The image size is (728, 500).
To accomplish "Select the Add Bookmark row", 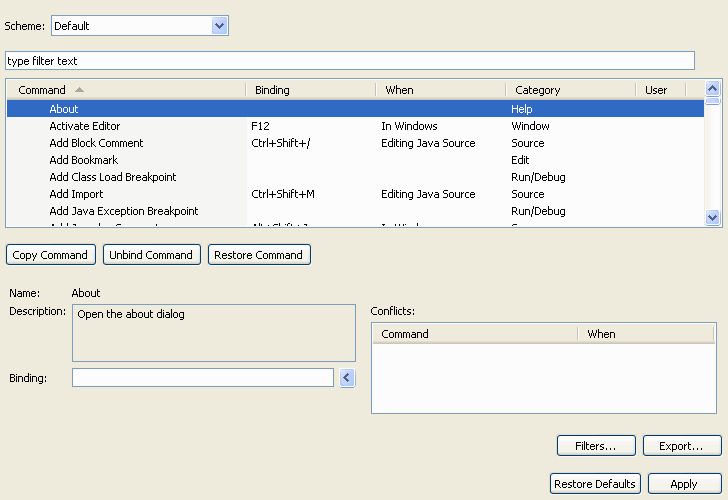I will [x=83, y=160].
